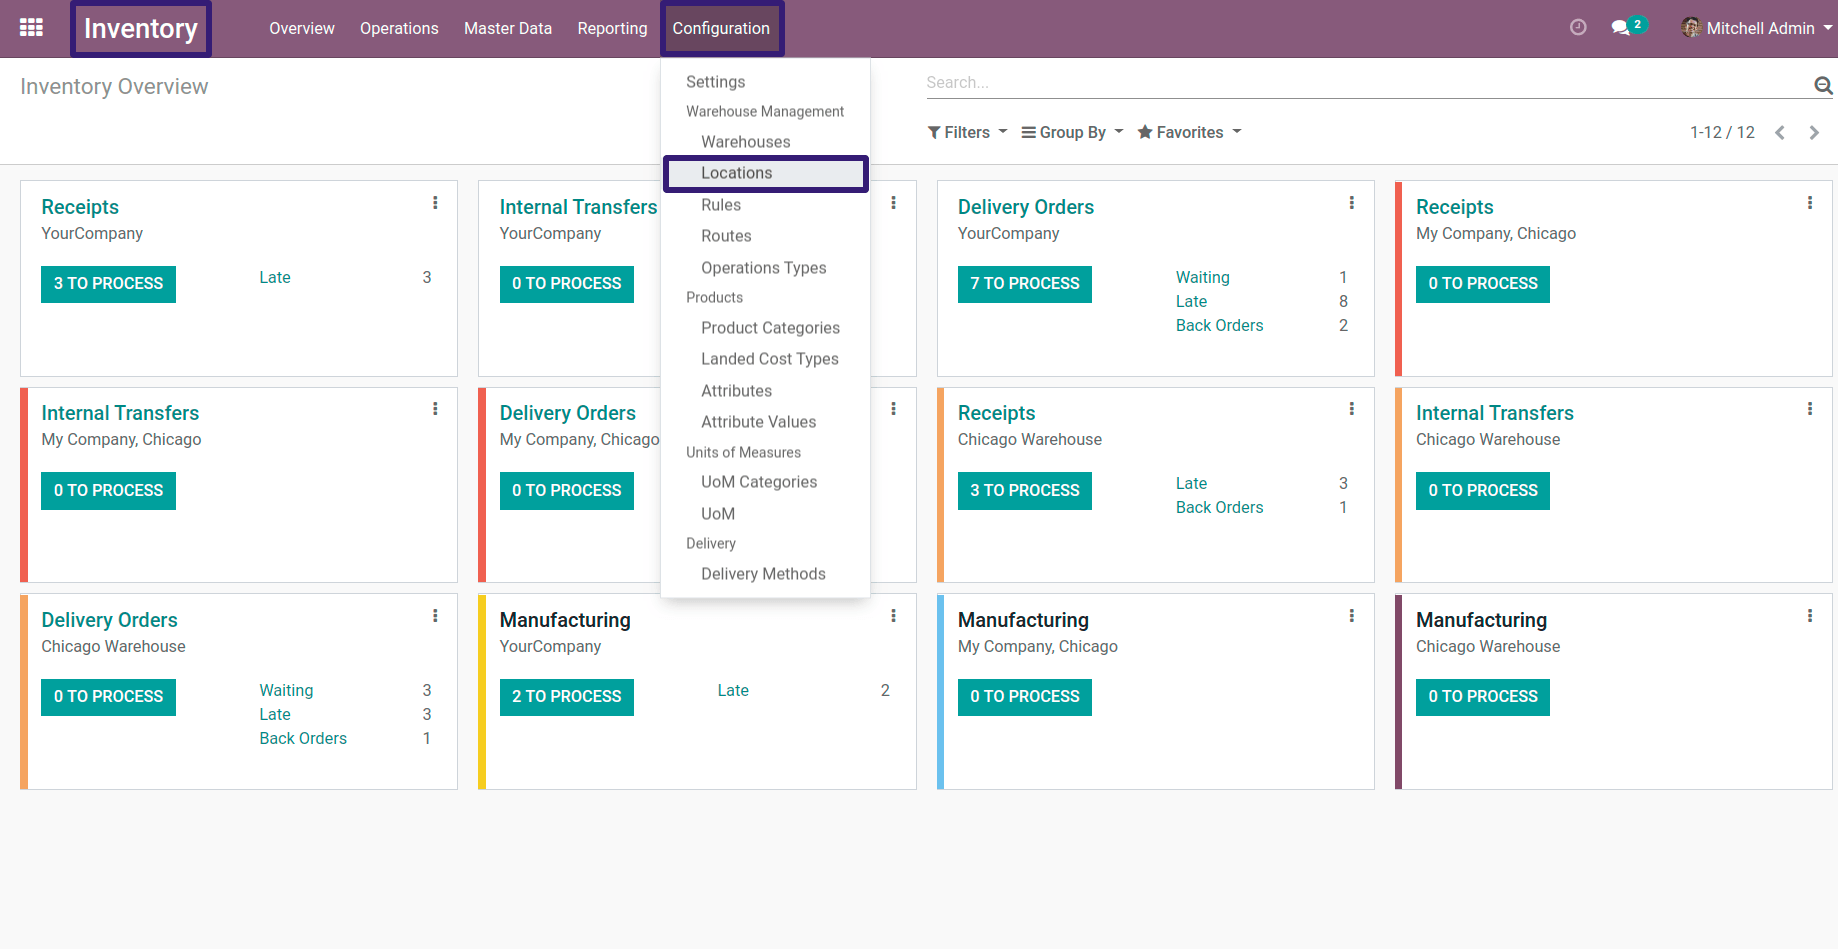Open kebab menu on My Company, Chicago Receipts card
This screenshot has height=949, width=1838.
(x=1809, y=203)
